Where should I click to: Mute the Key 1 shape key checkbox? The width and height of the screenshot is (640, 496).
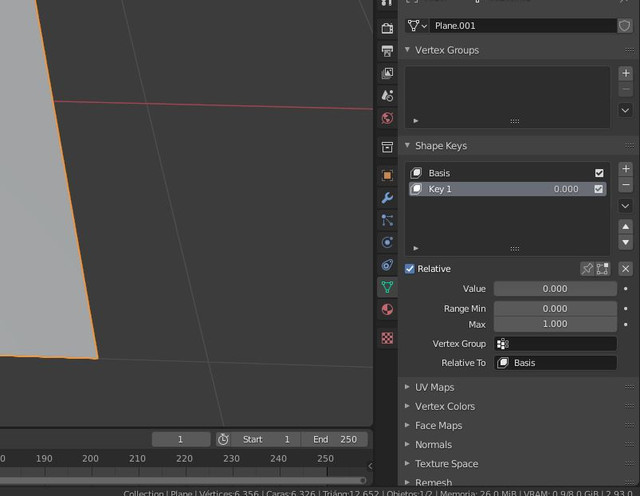tap(598, 189)
